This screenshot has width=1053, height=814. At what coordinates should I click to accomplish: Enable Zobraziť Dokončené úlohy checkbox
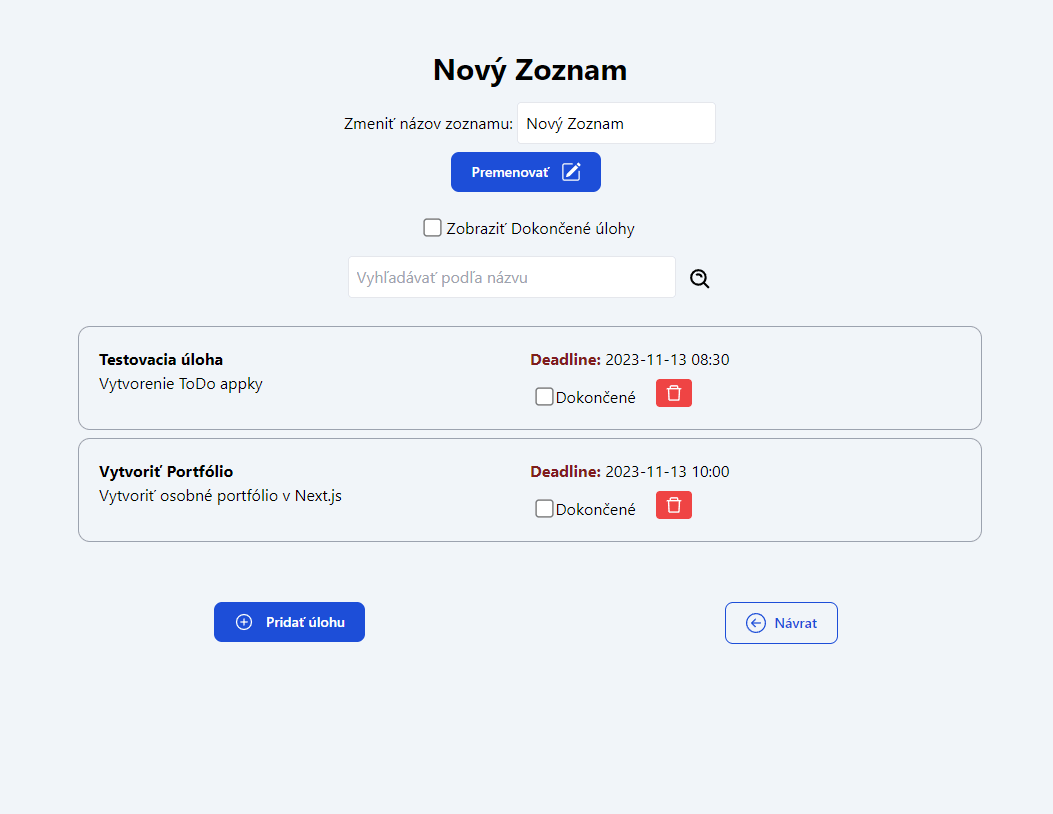(x=432, y=228)
